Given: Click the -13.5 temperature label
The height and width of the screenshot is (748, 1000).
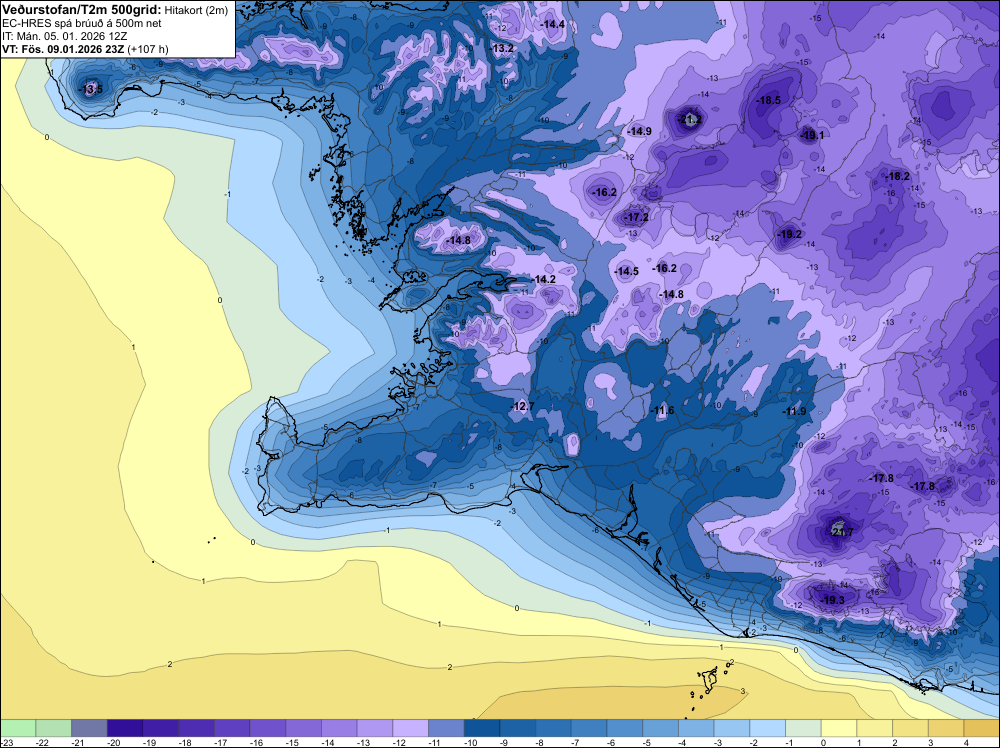Looking at the screenshot, I should tap(91, 89).
